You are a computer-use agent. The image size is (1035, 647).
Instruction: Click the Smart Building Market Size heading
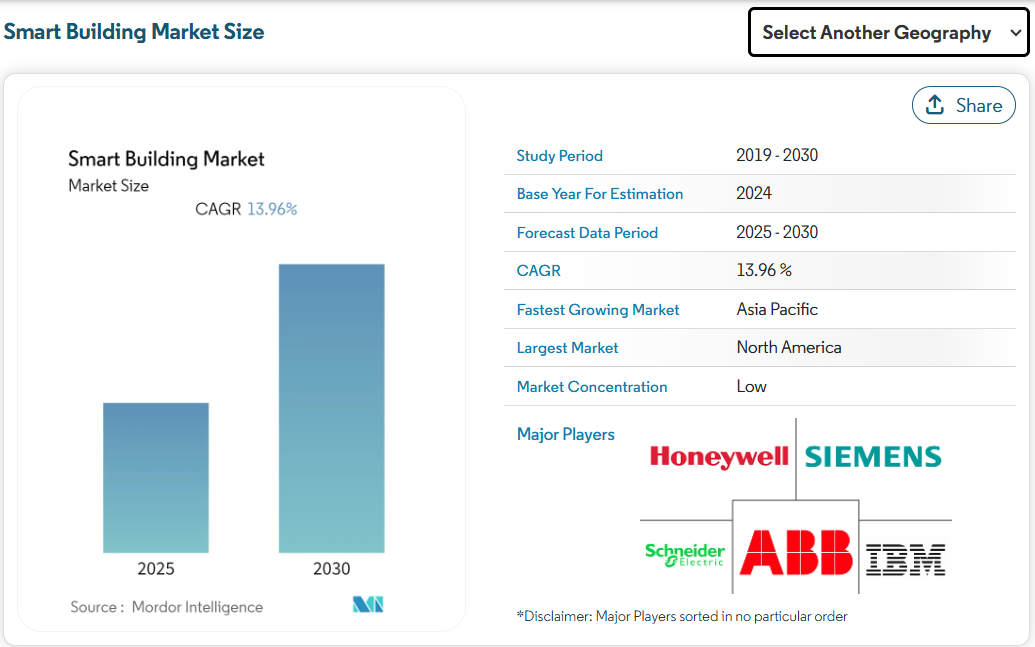(x=134, y=32)
